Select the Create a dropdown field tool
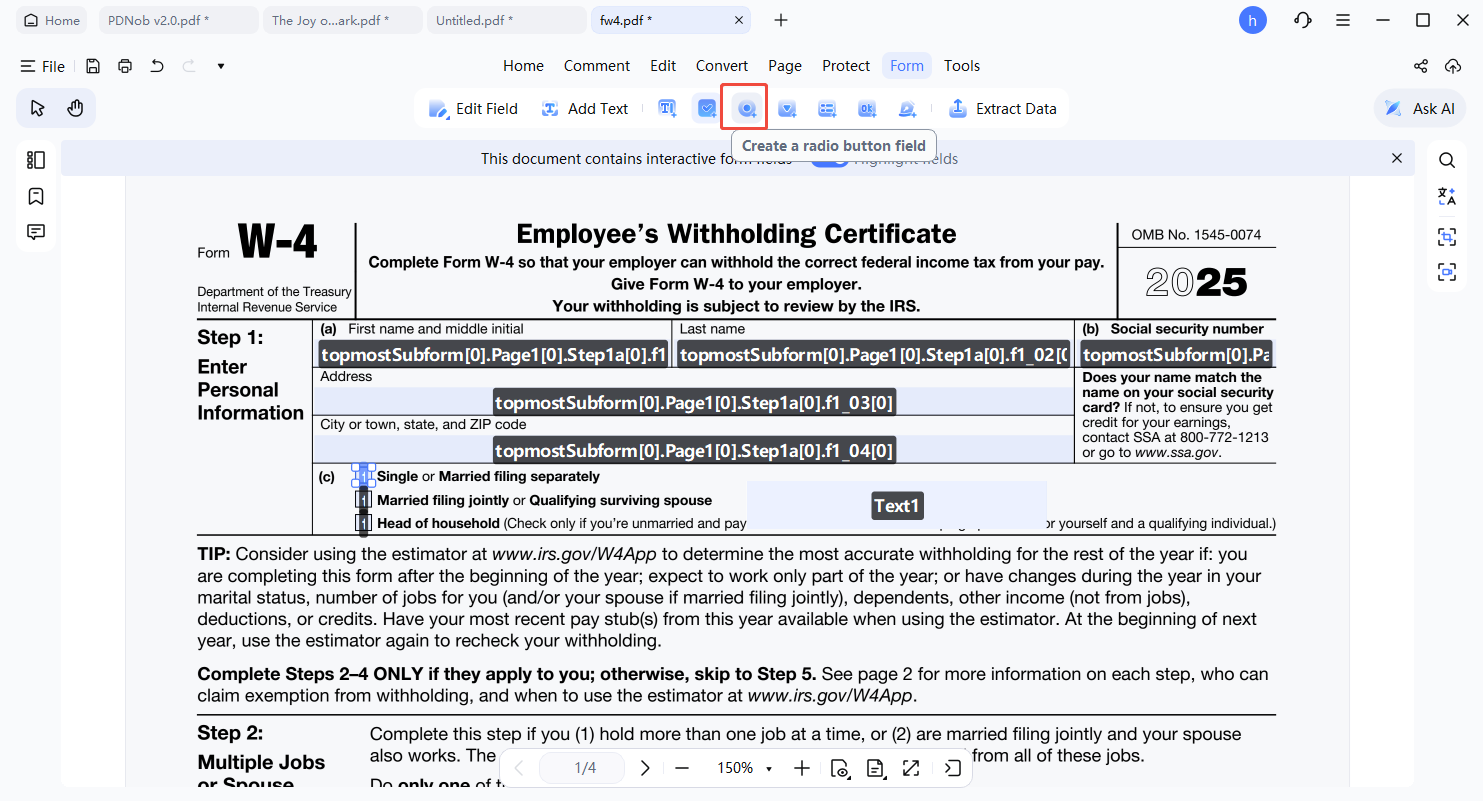Viewport: 1483px width, 801px height. (x=787, y=108)
